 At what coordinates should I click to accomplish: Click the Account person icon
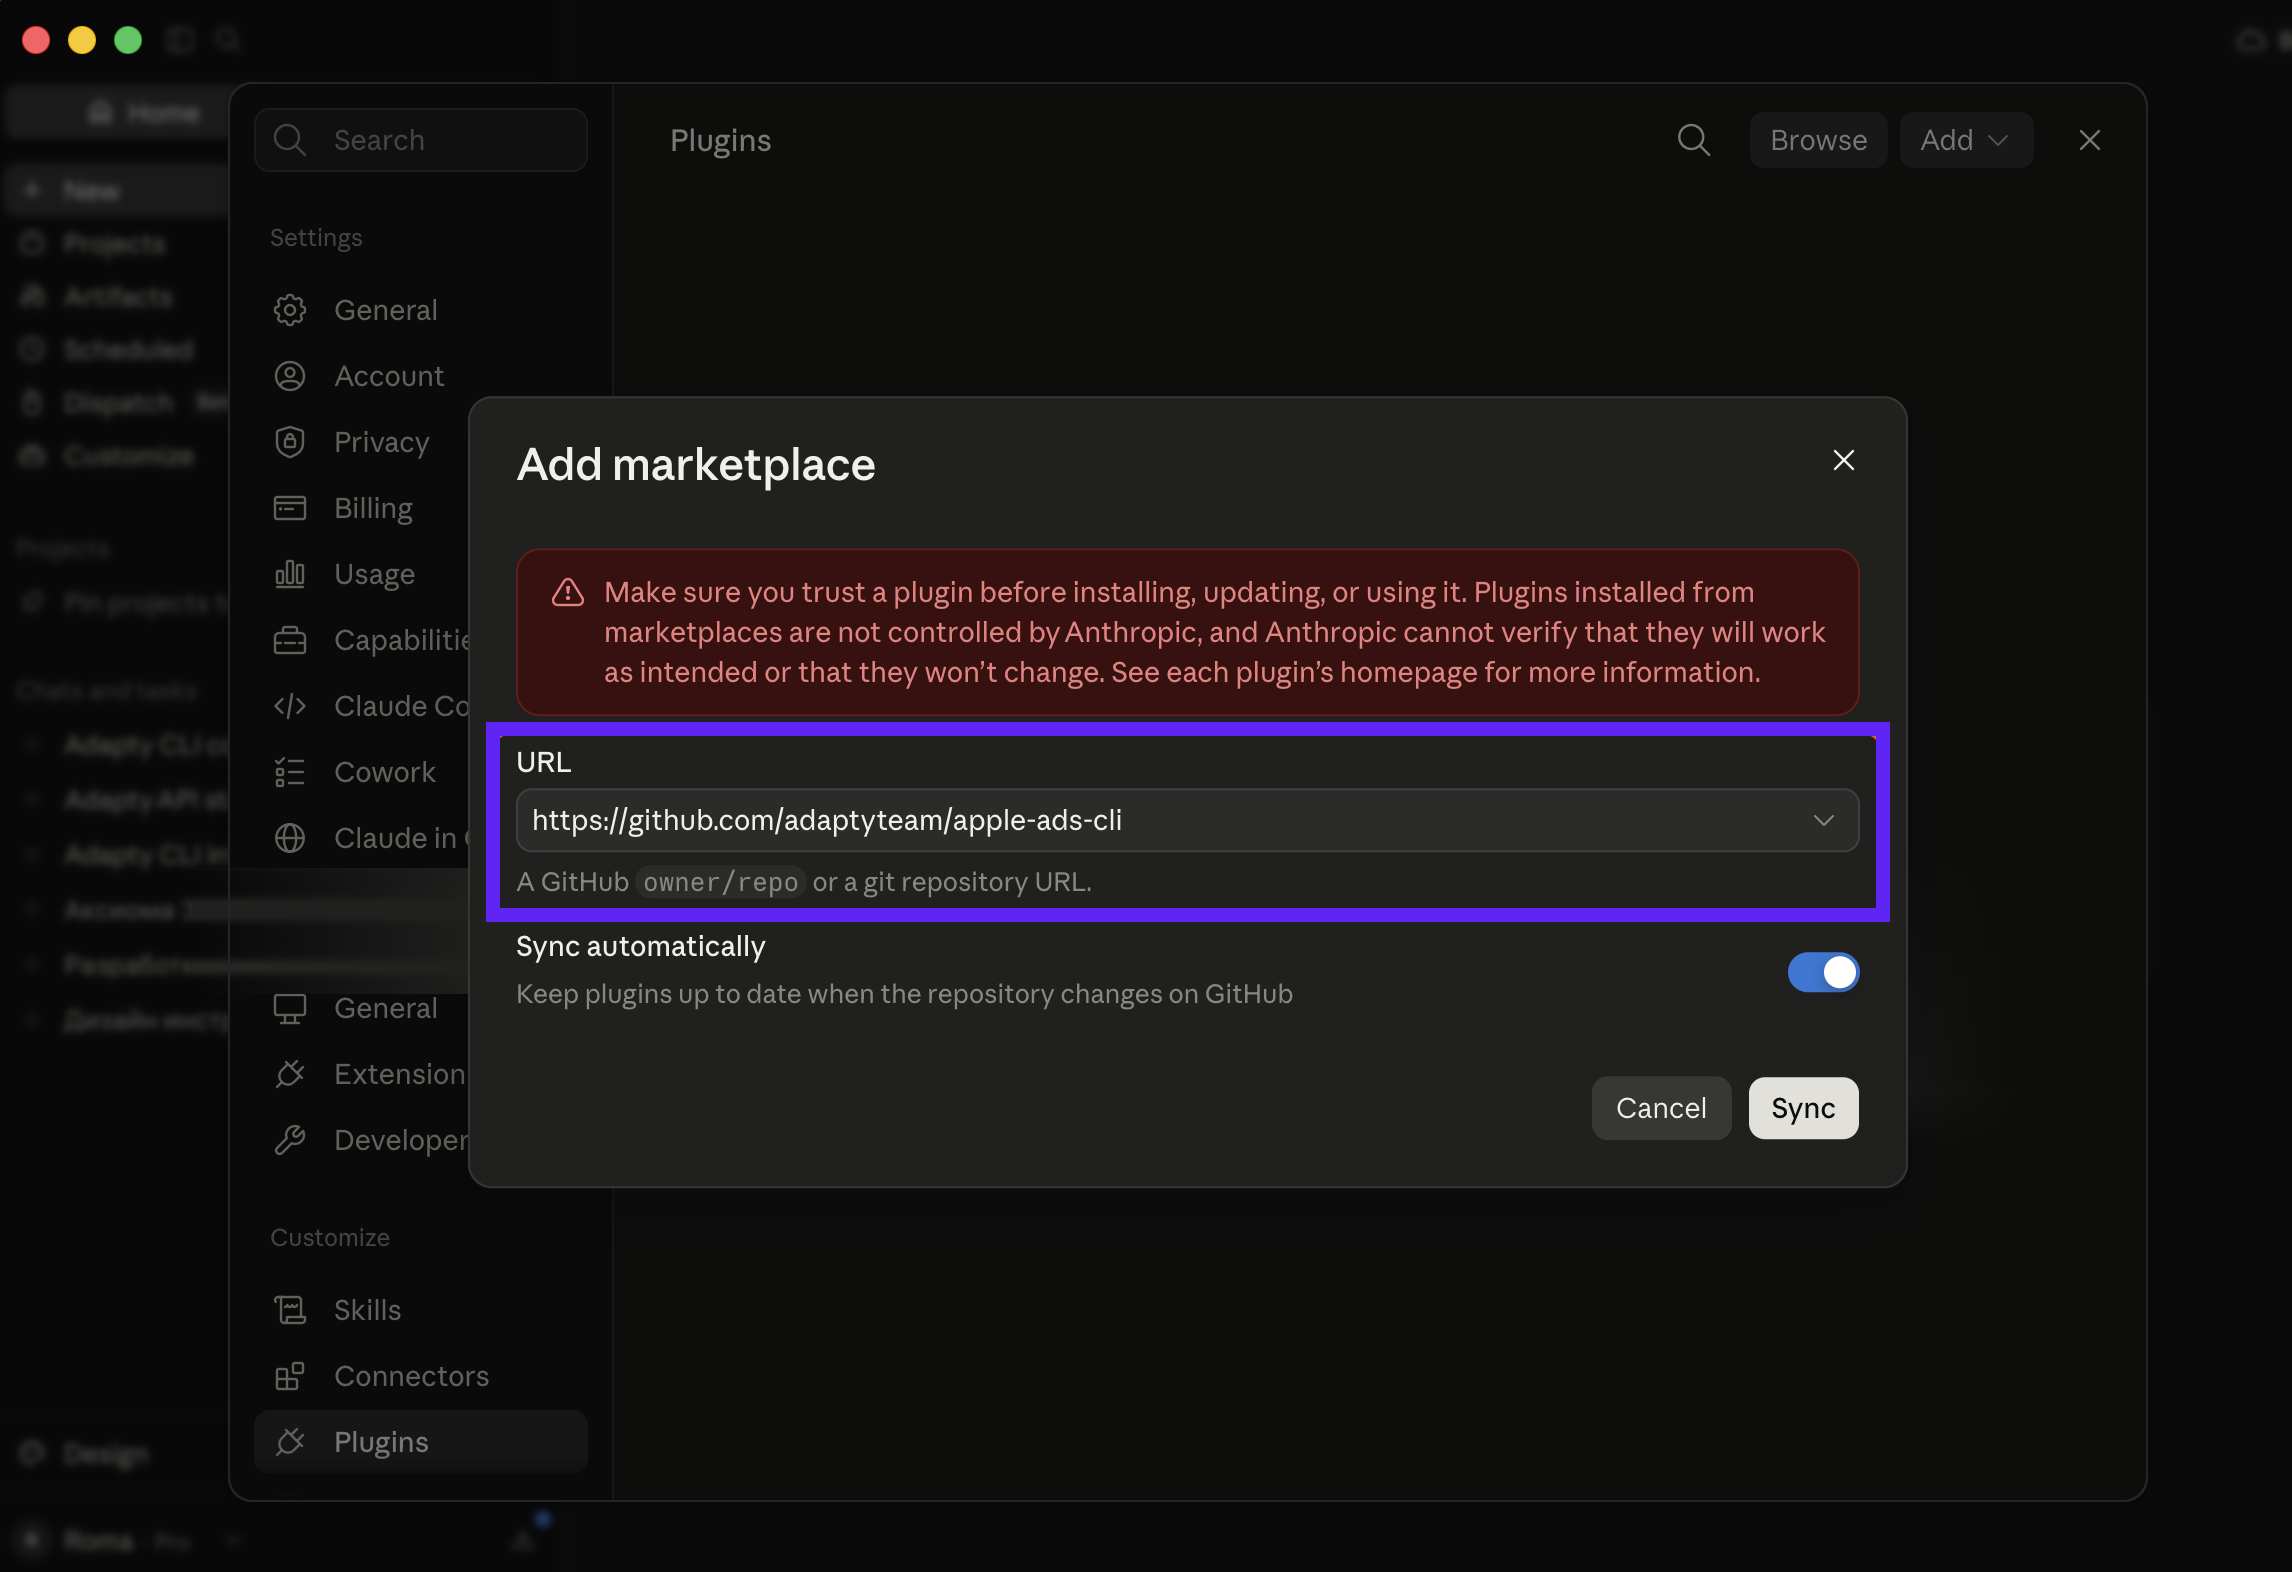290,376
